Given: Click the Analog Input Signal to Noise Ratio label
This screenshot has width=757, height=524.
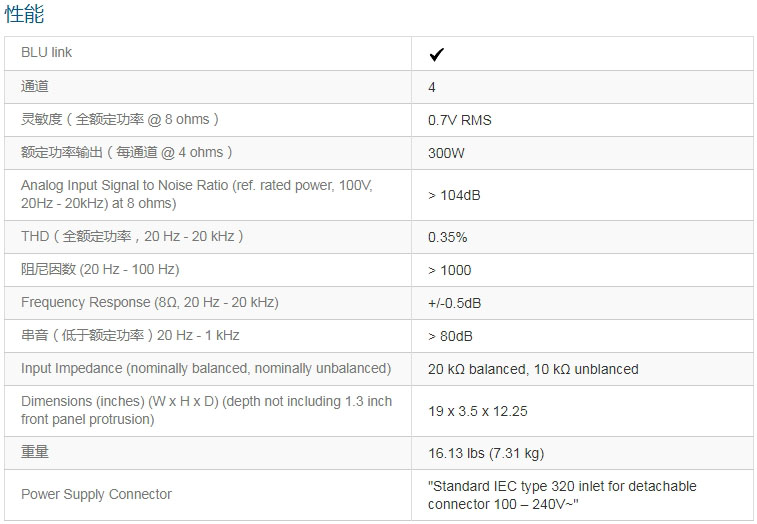Looking at the screenshot, I should [196, 195].
